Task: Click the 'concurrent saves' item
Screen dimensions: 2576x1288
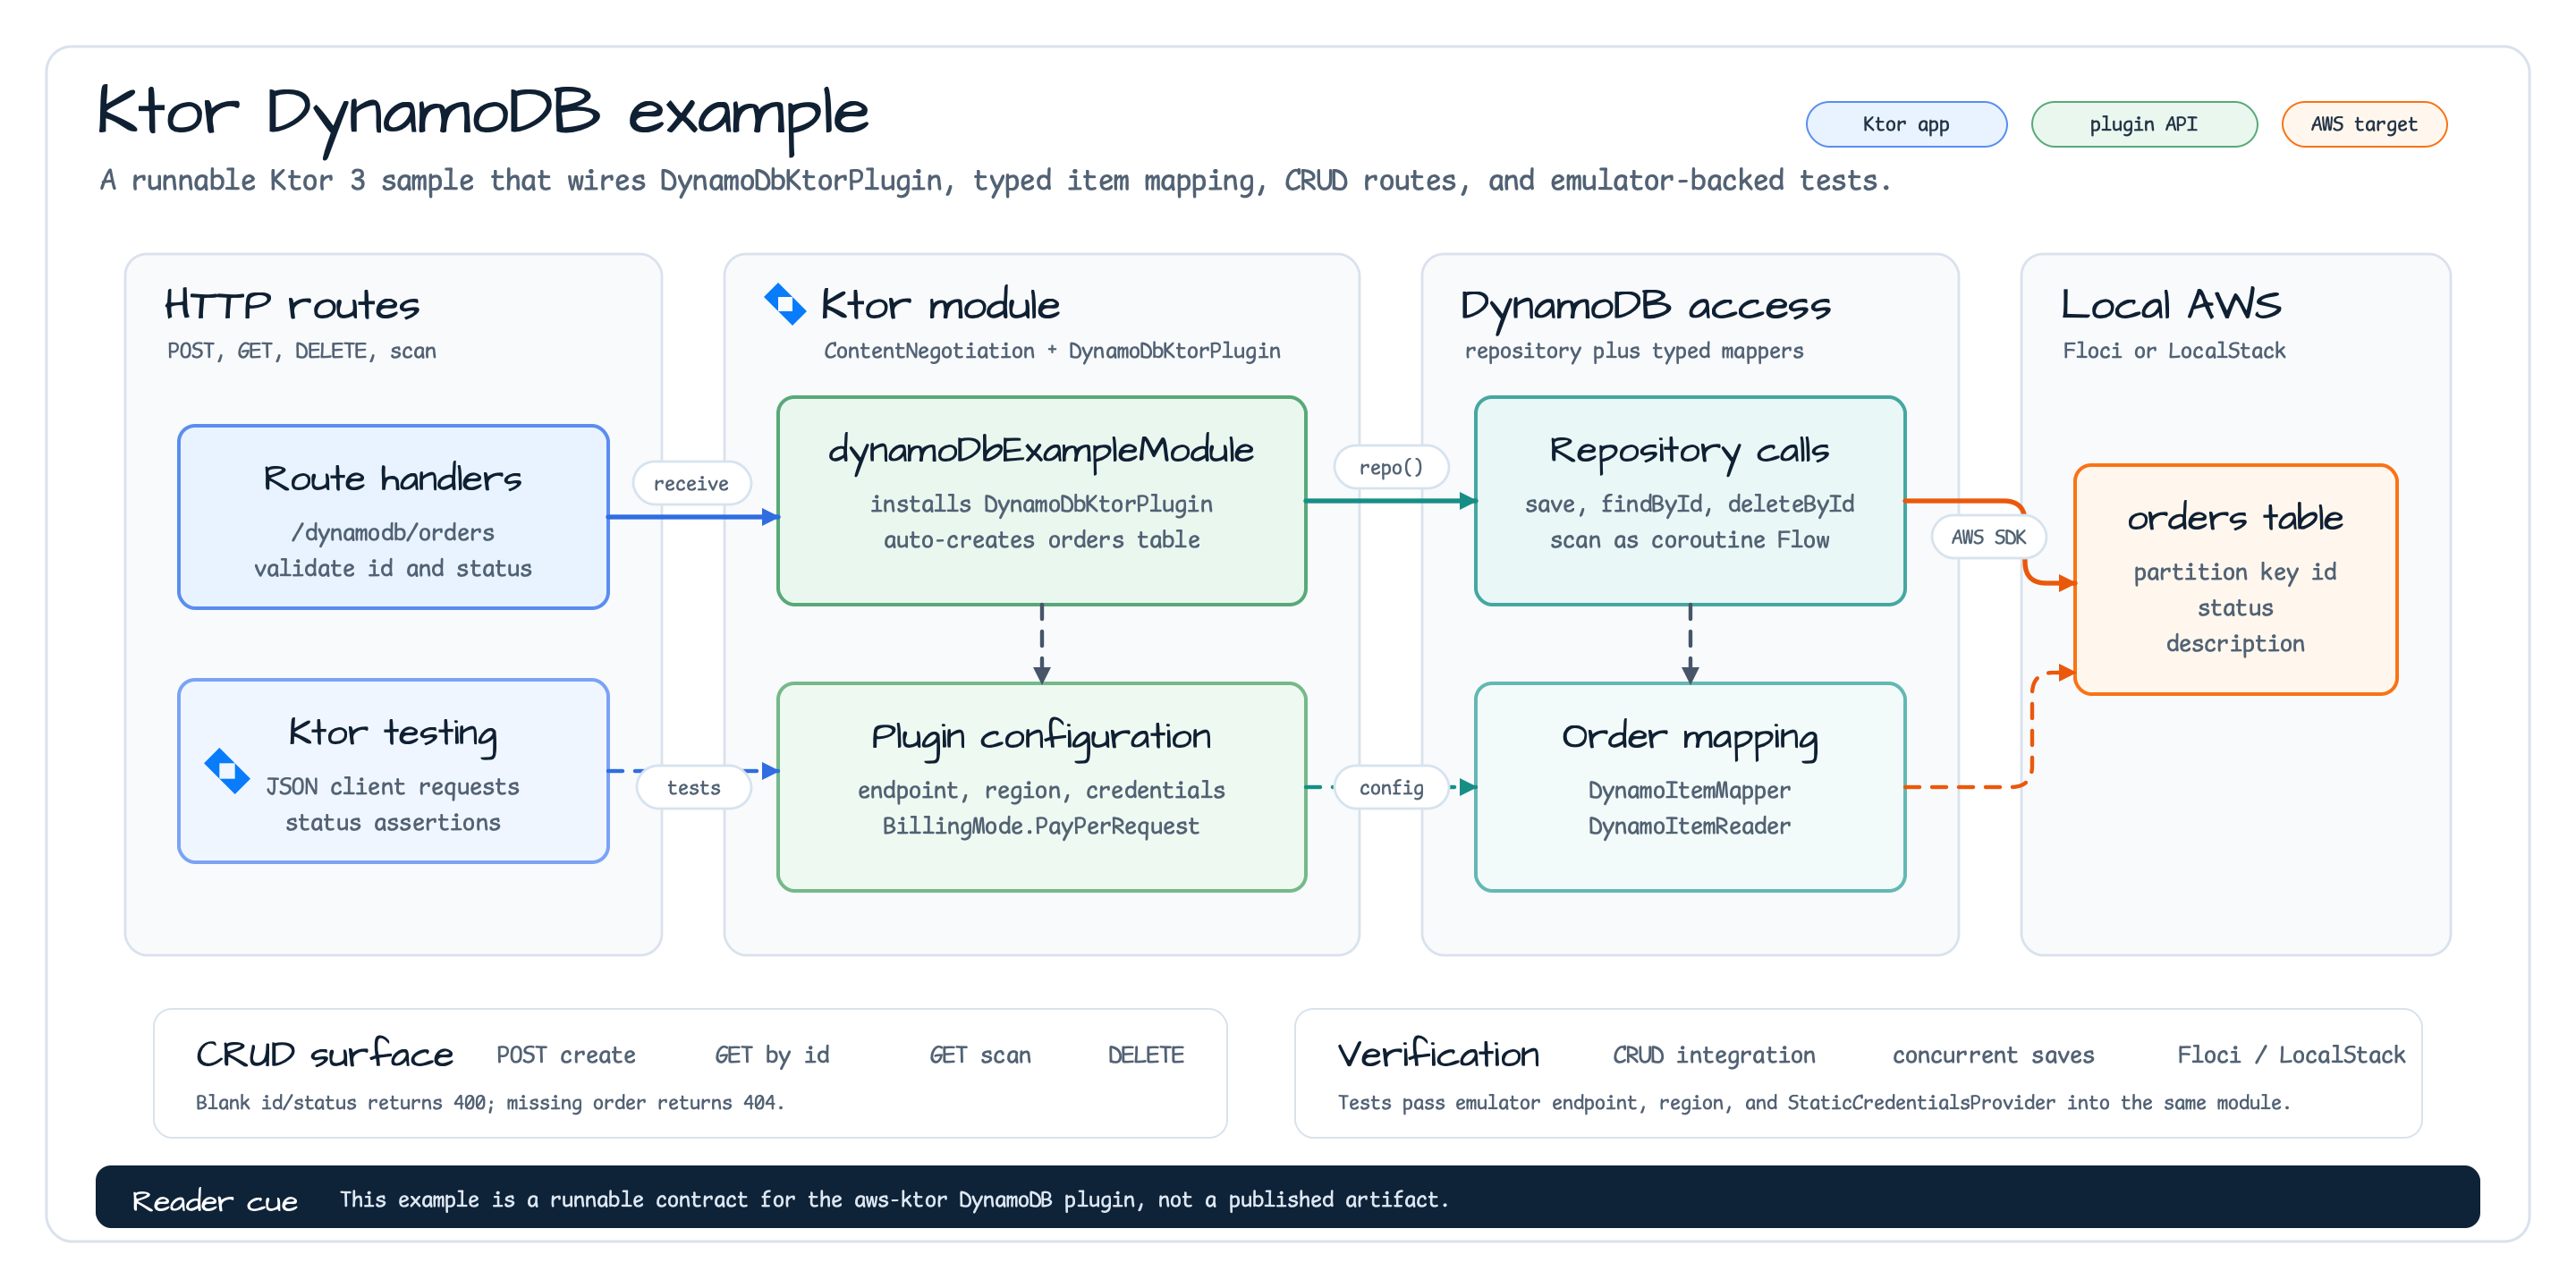Action: click(1993, 1055)
